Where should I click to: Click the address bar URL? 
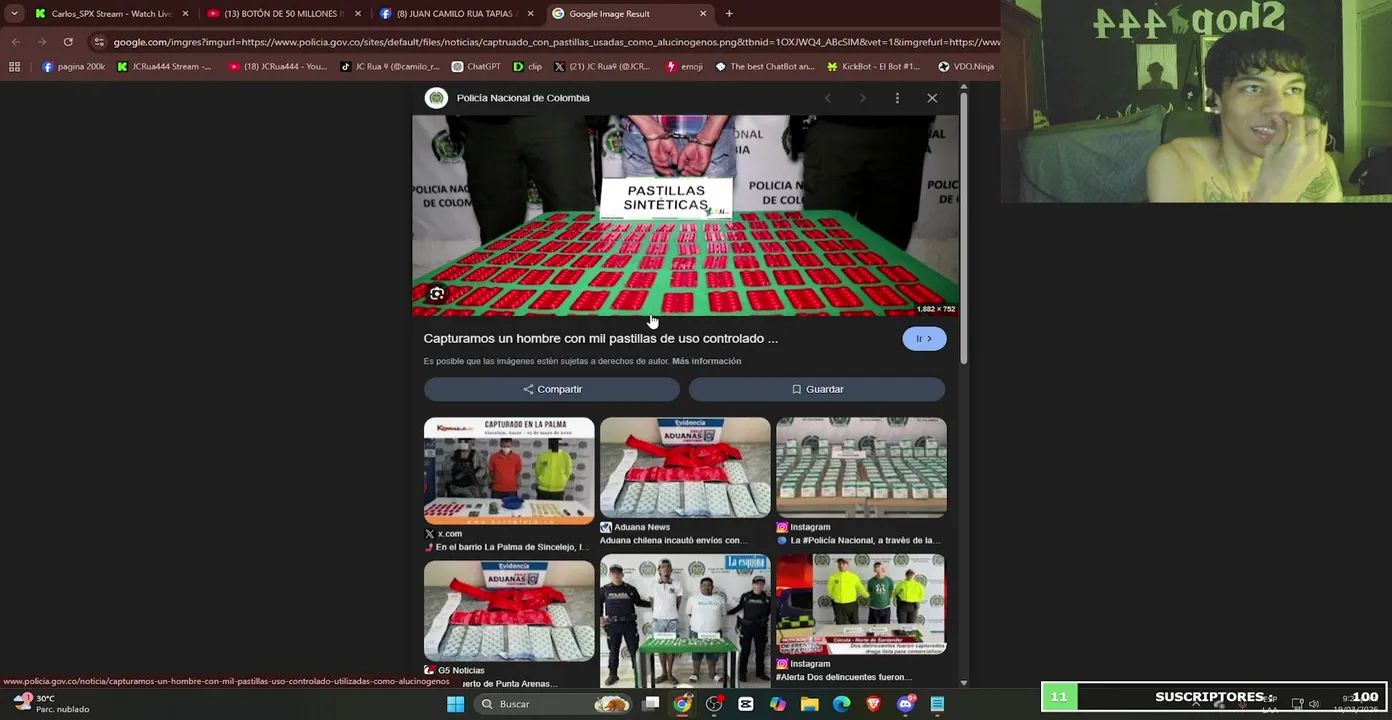pyautogui.click(x=556, y=42)
